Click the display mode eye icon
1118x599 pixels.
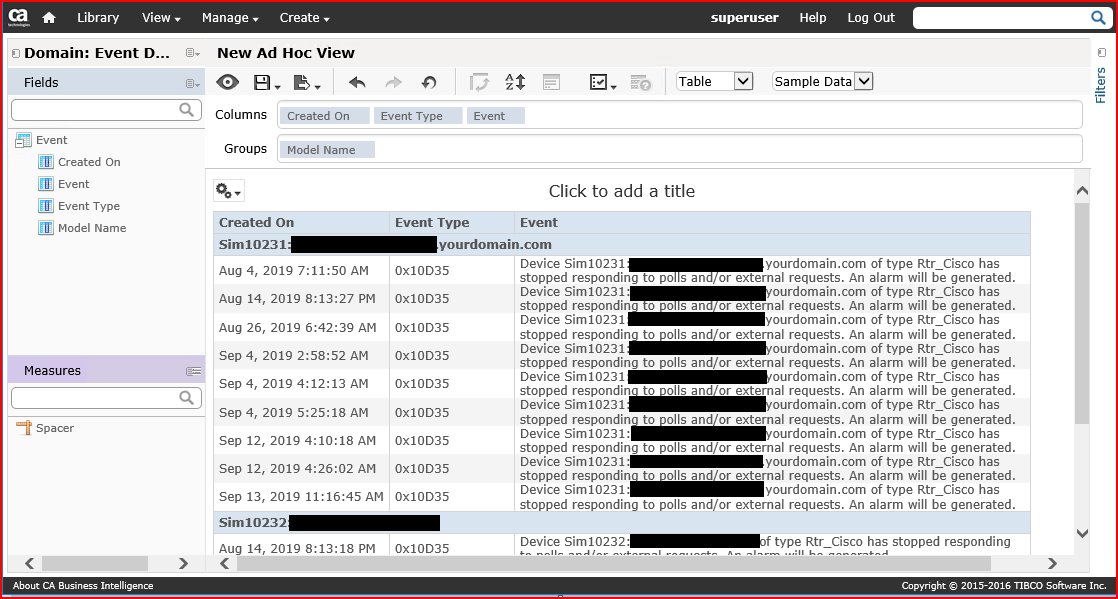click(x=228, y=83)
